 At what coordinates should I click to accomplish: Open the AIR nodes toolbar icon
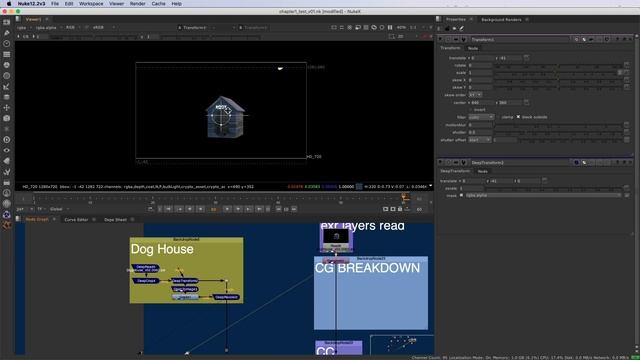(x=7, y=204)
